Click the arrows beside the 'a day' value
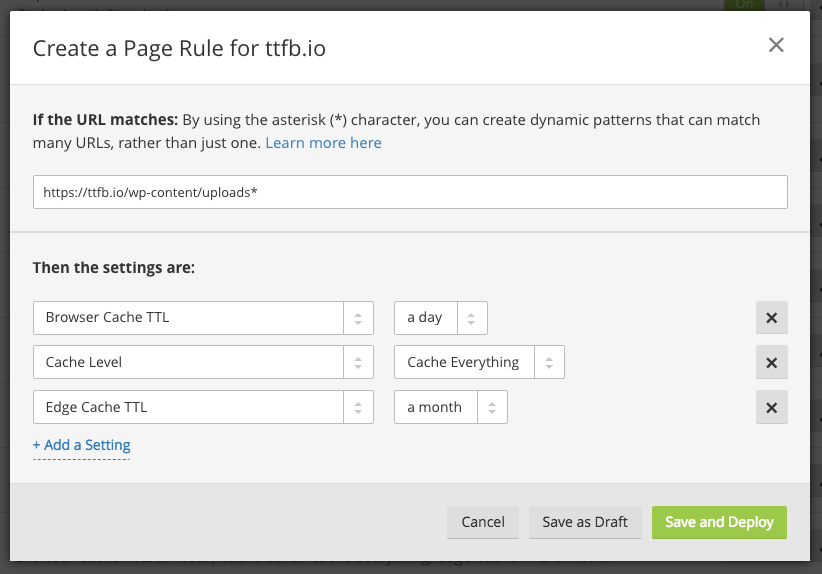 click(472, 317)
